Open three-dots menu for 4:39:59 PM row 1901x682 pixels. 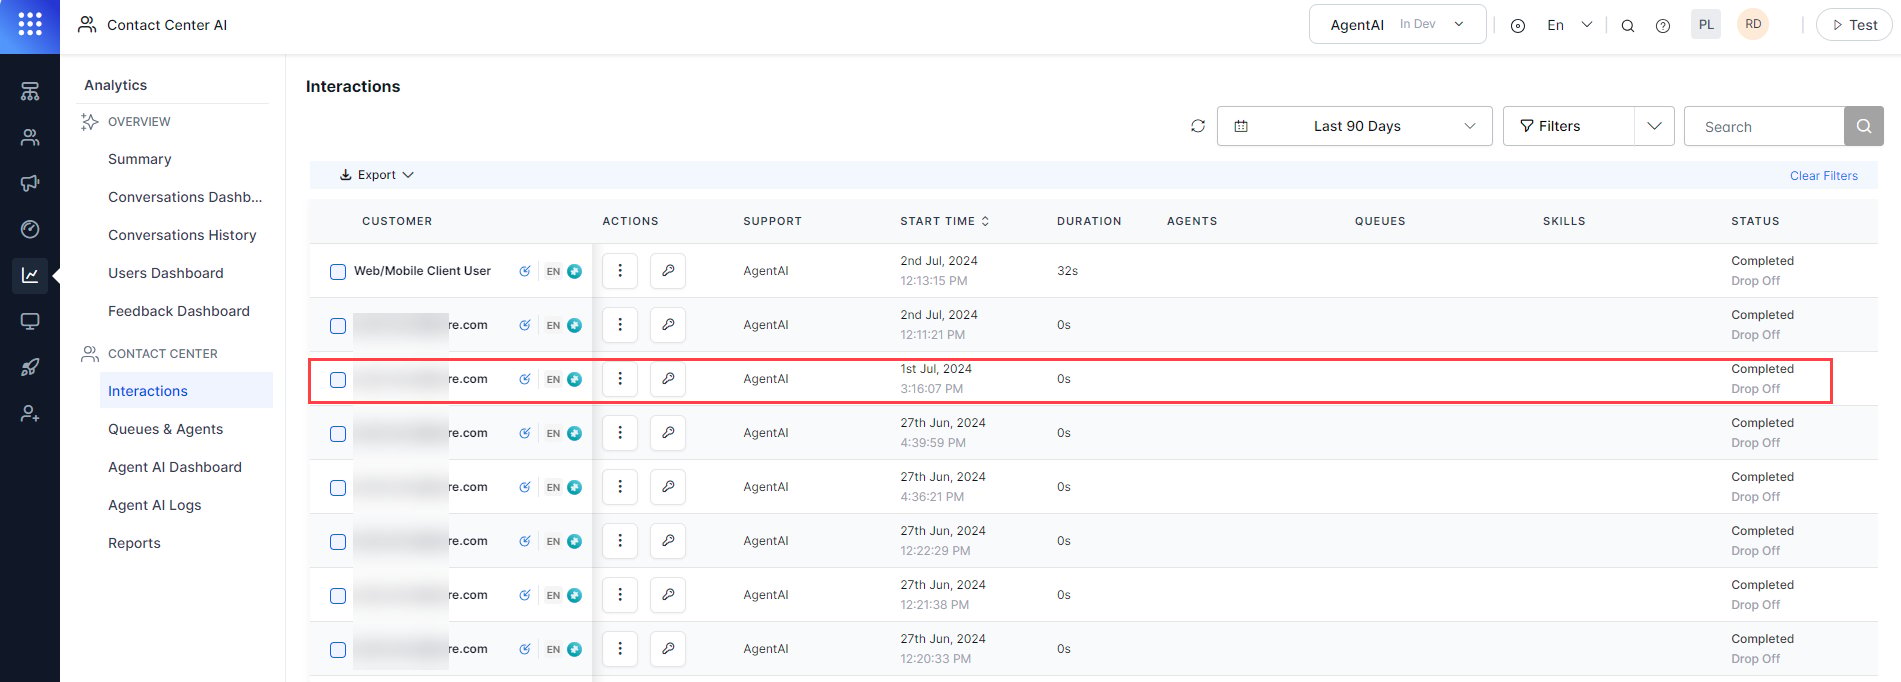point(620,433)
